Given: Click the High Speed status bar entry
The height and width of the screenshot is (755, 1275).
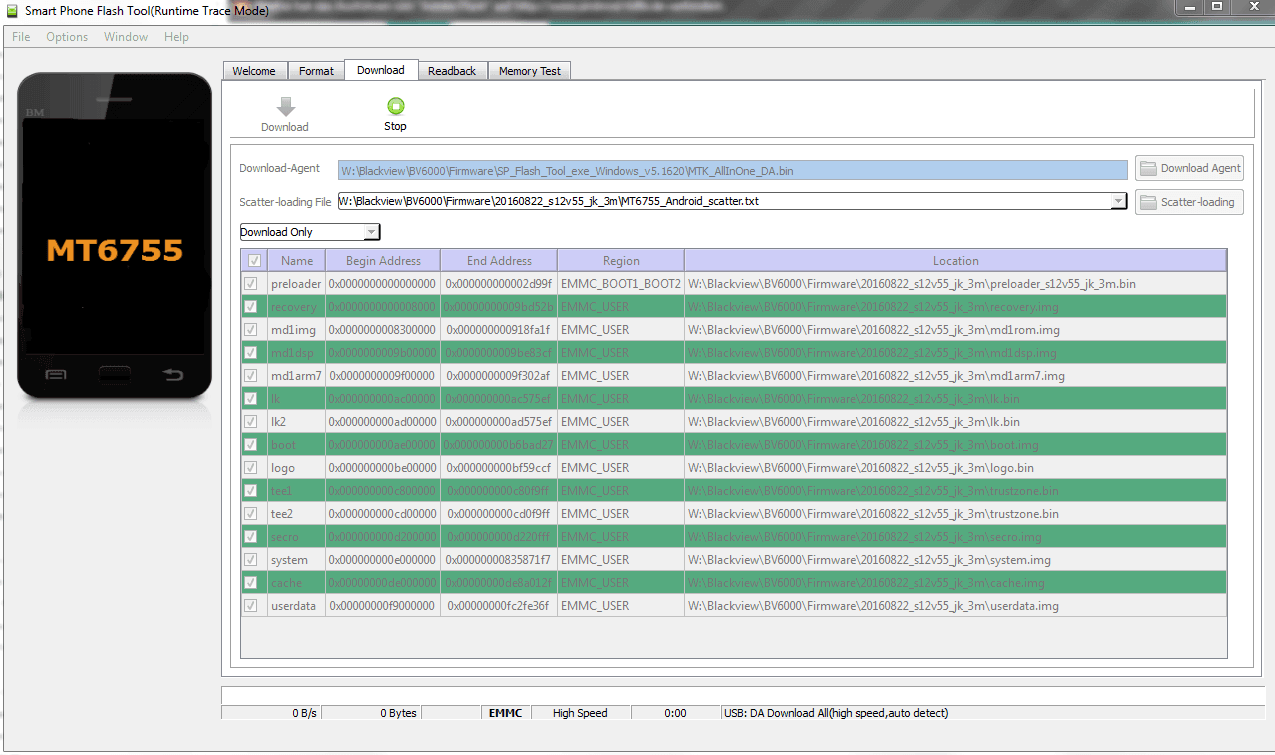Looking at the screenshot, I should click(x=580, y=713).
